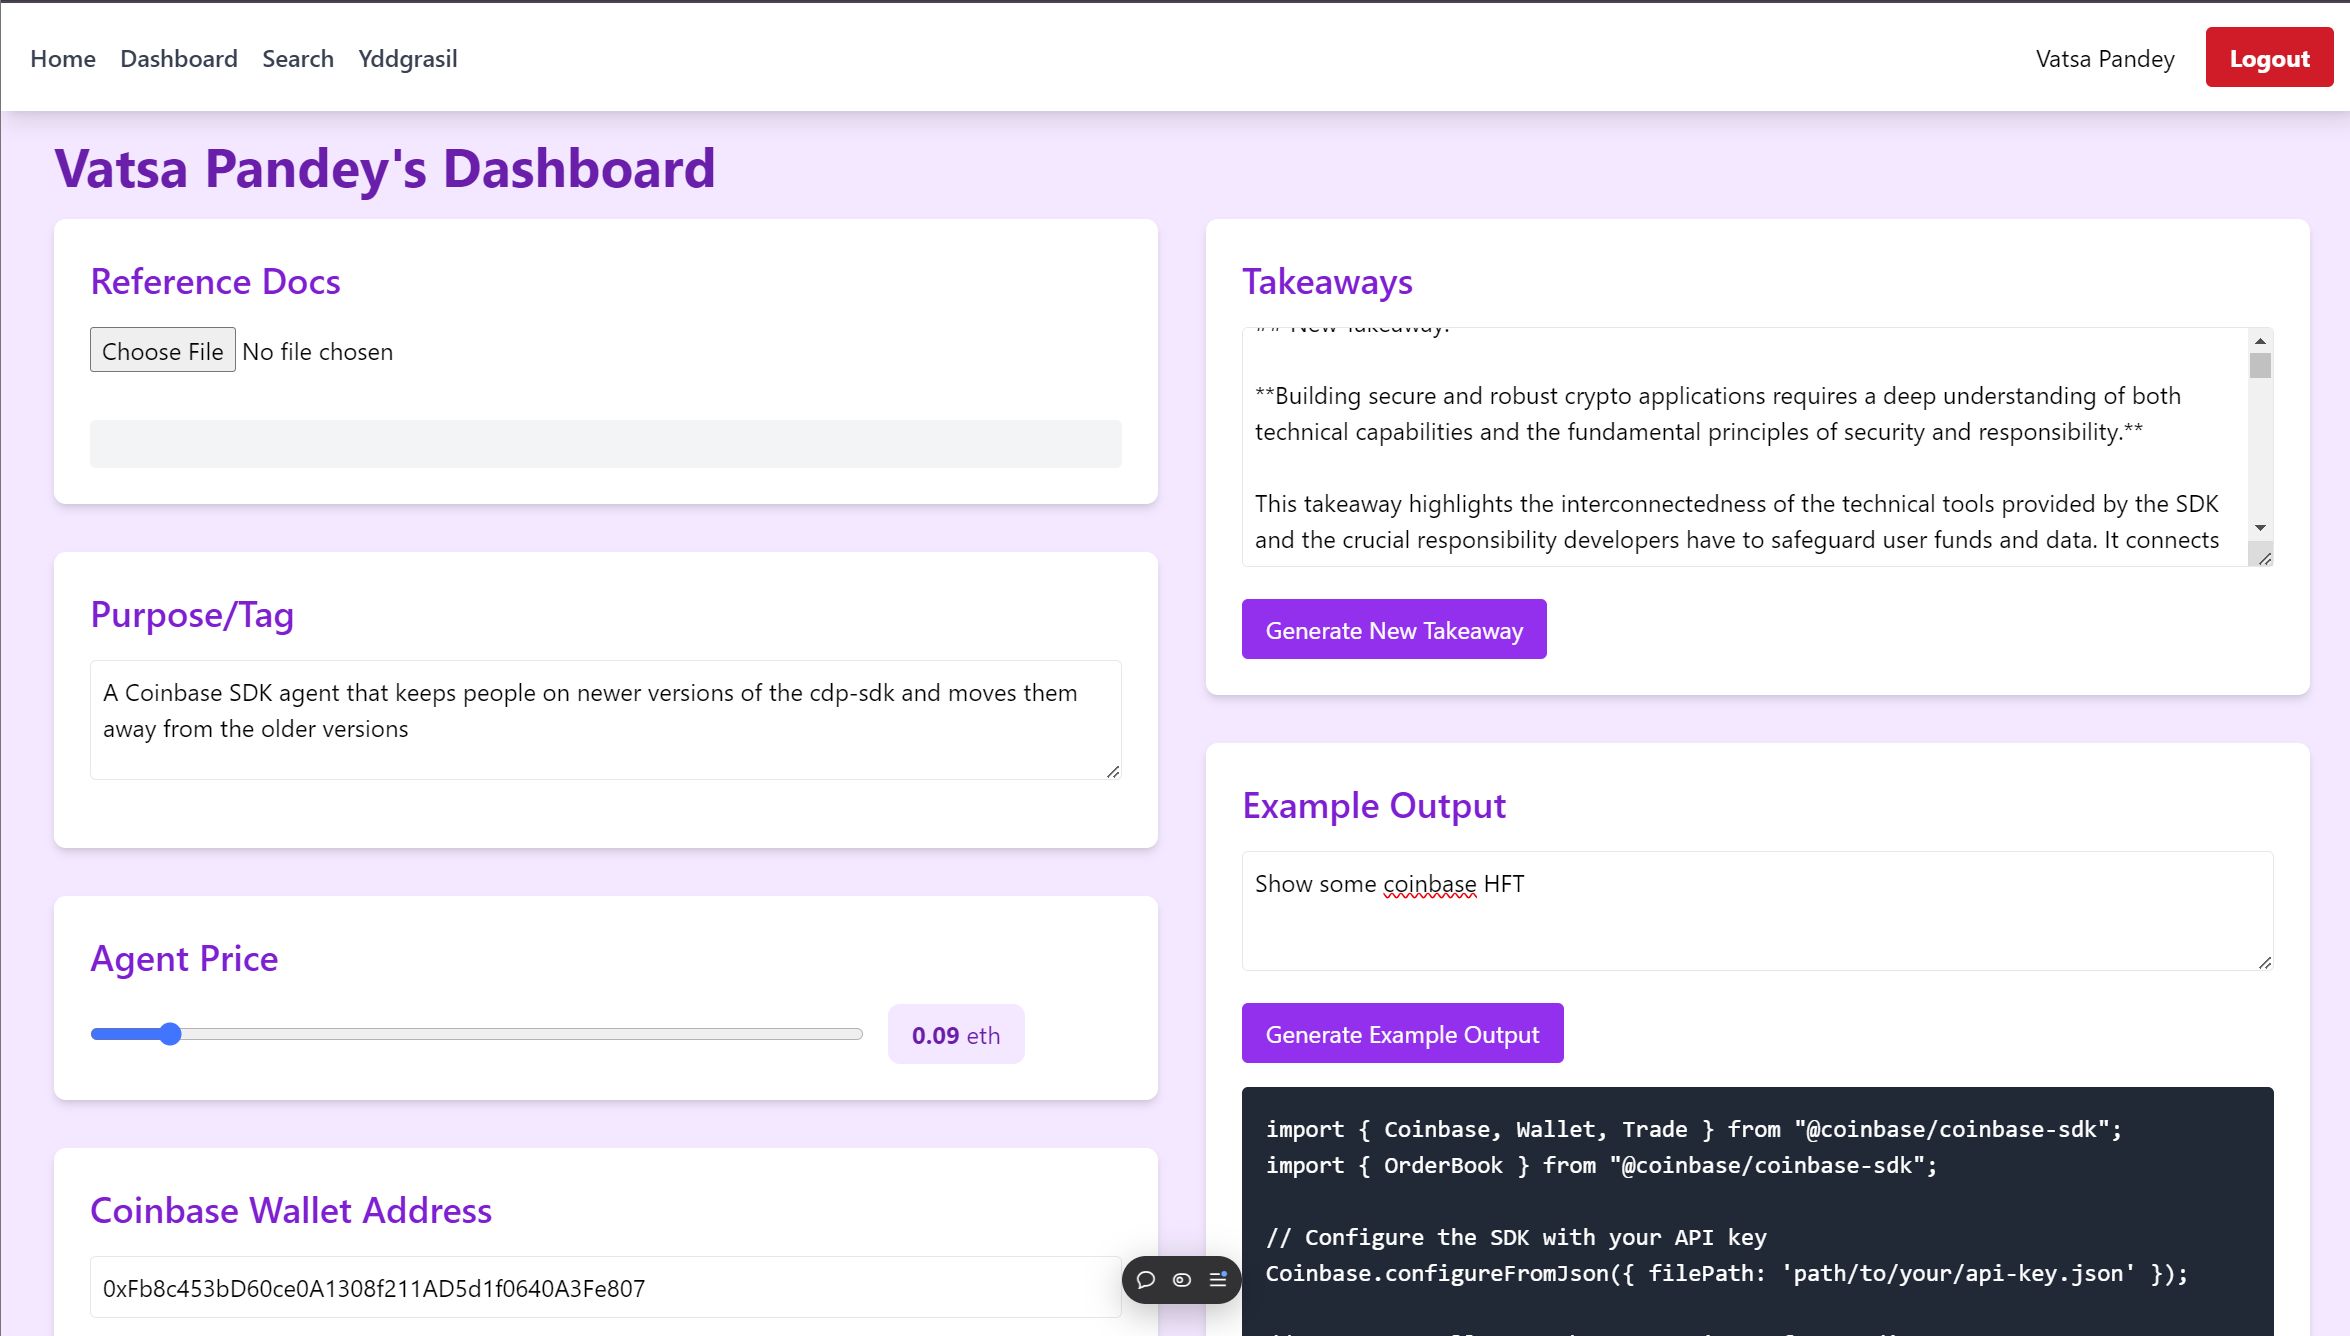Click the Example Output textarea resize grip
Screen dimensions: 2350x1336
click(2265, 962)
